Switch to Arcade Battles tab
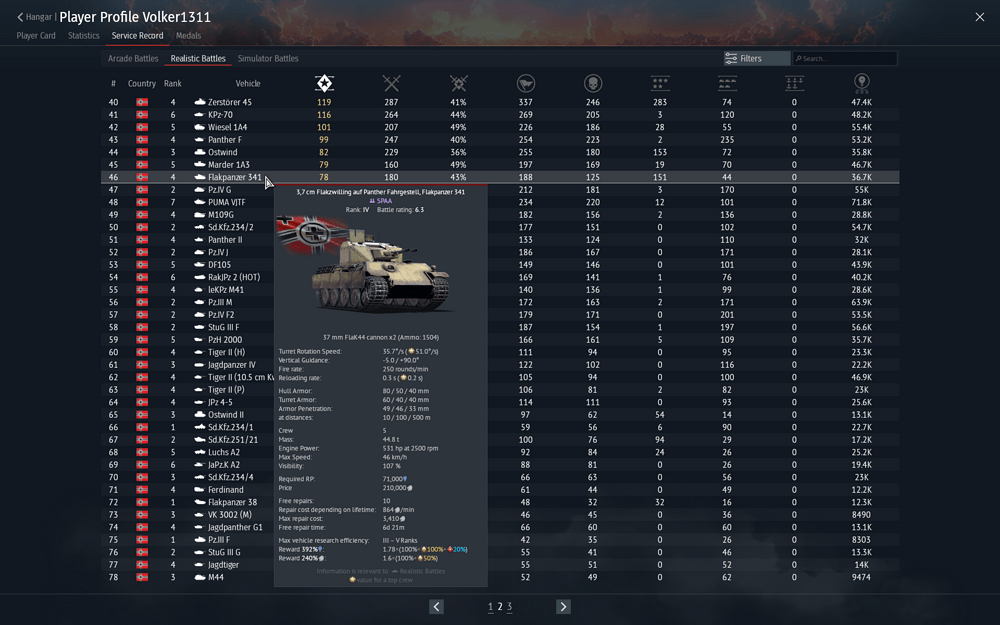This screenshot has height=625, width=1000. pos(133,58)
